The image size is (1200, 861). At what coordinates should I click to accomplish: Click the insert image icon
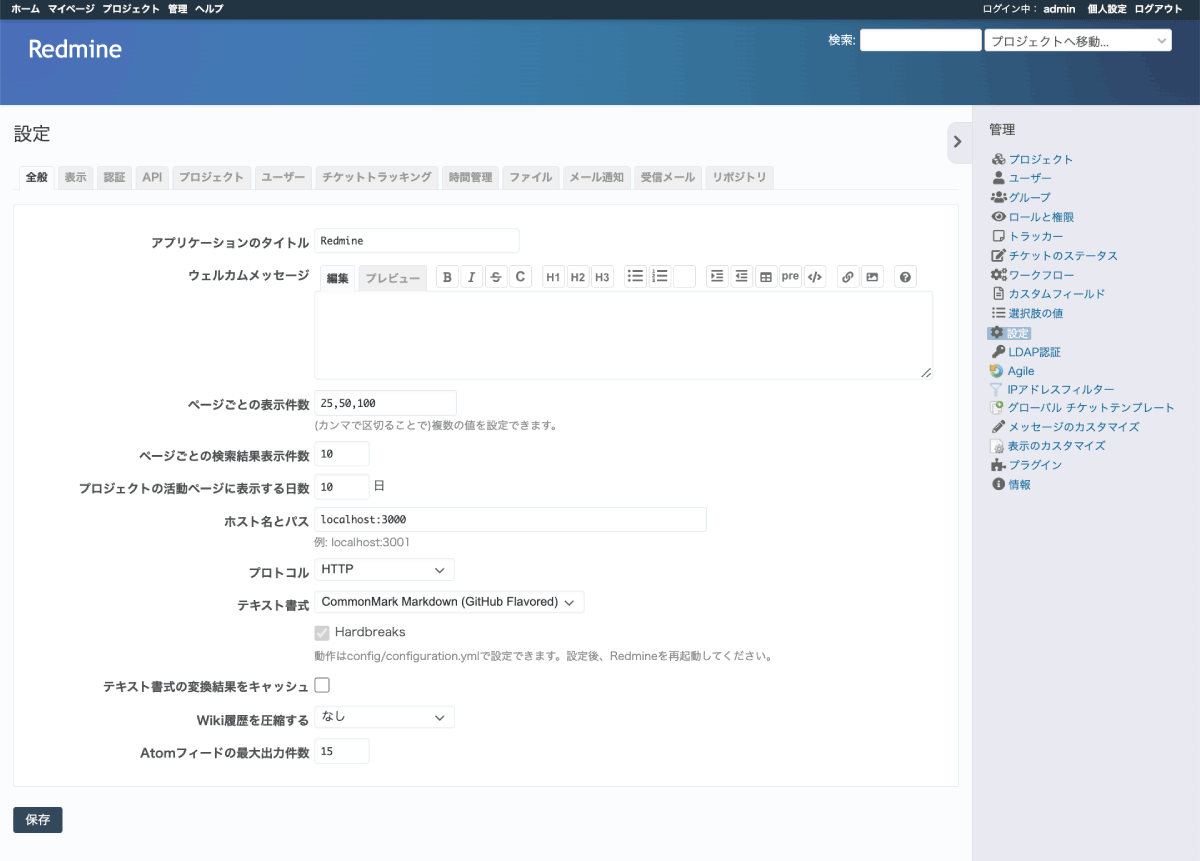pos(872,277)
